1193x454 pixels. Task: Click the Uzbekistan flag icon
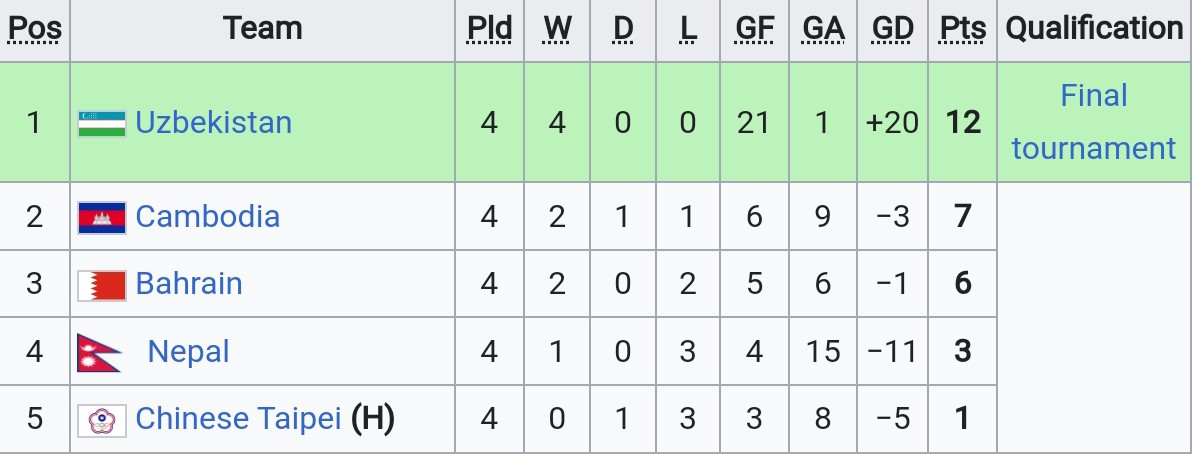(102, 123)
